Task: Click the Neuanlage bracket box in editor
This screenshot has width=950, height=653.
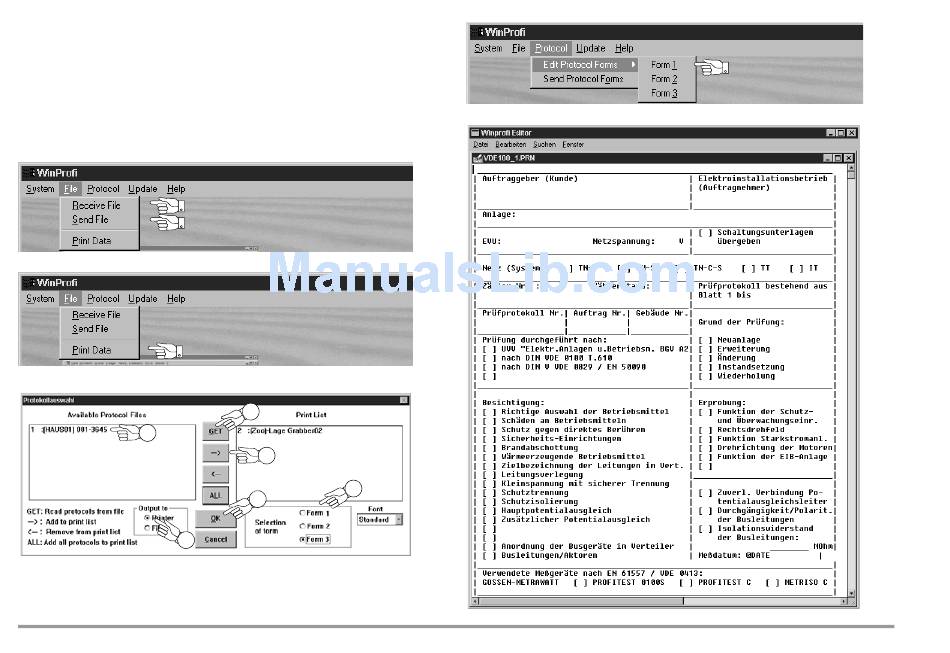Action: point(705,340)
